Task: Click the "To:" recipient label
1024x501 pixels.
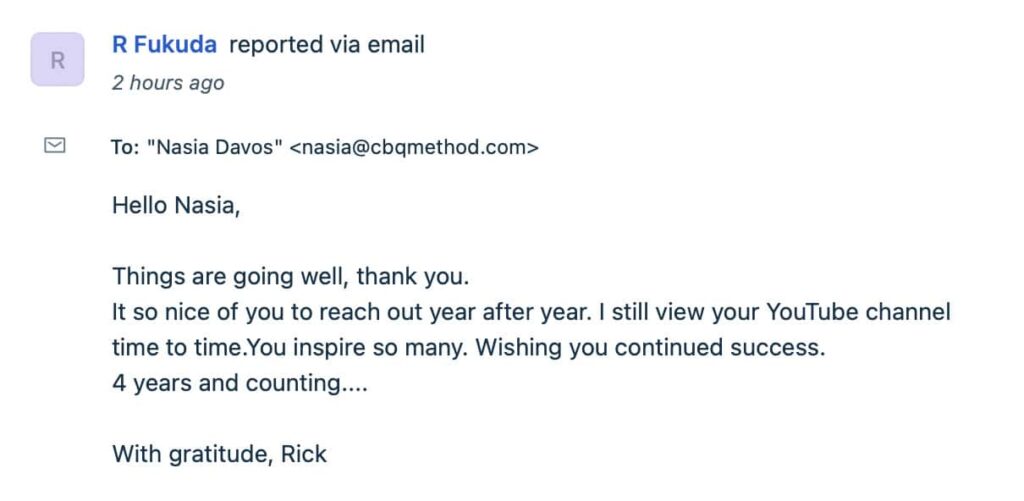Action: click(x=124, y=147)
